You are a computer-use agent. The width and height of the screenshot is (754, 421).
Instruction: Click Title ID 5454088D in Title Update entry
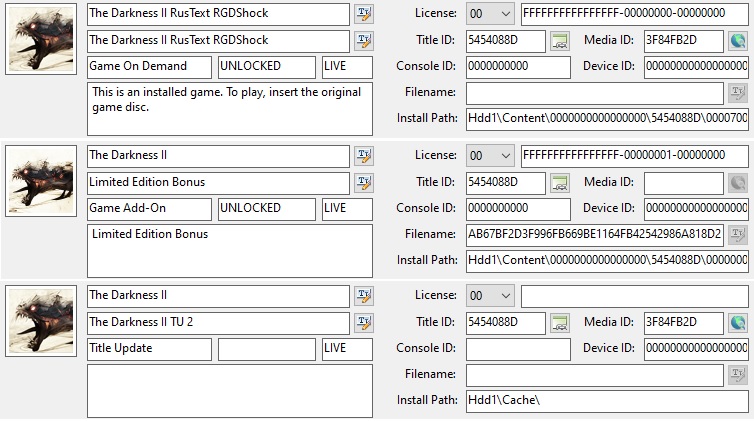506,323
